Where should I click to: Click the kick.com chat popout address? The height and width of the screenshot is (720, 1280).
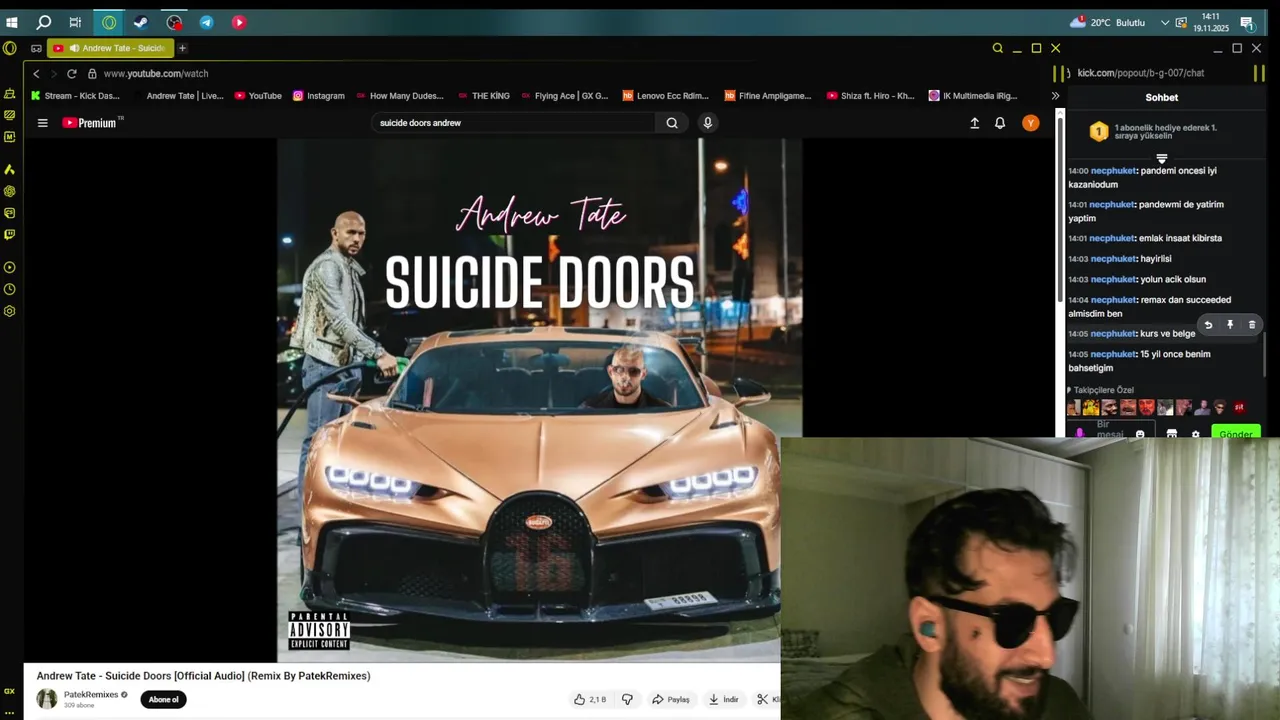[x=1140, y=73]
